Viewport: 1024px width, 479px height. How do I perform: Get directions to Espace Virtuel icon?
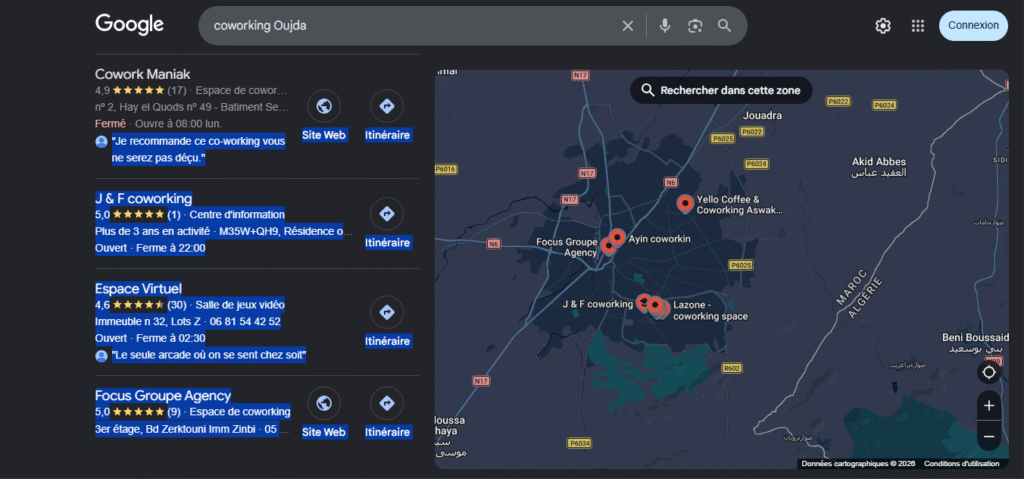pos(387,312)
